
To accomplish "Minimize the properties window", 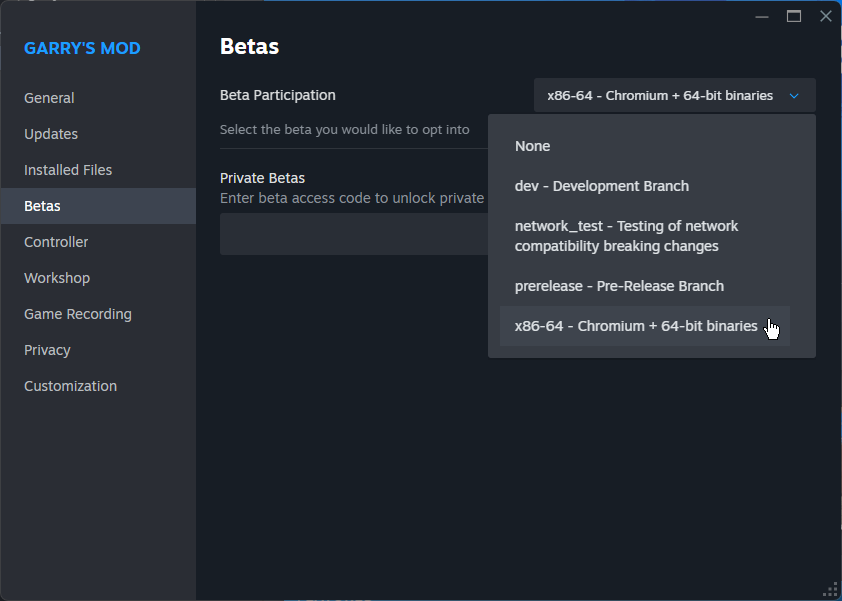I will point(761,17).
